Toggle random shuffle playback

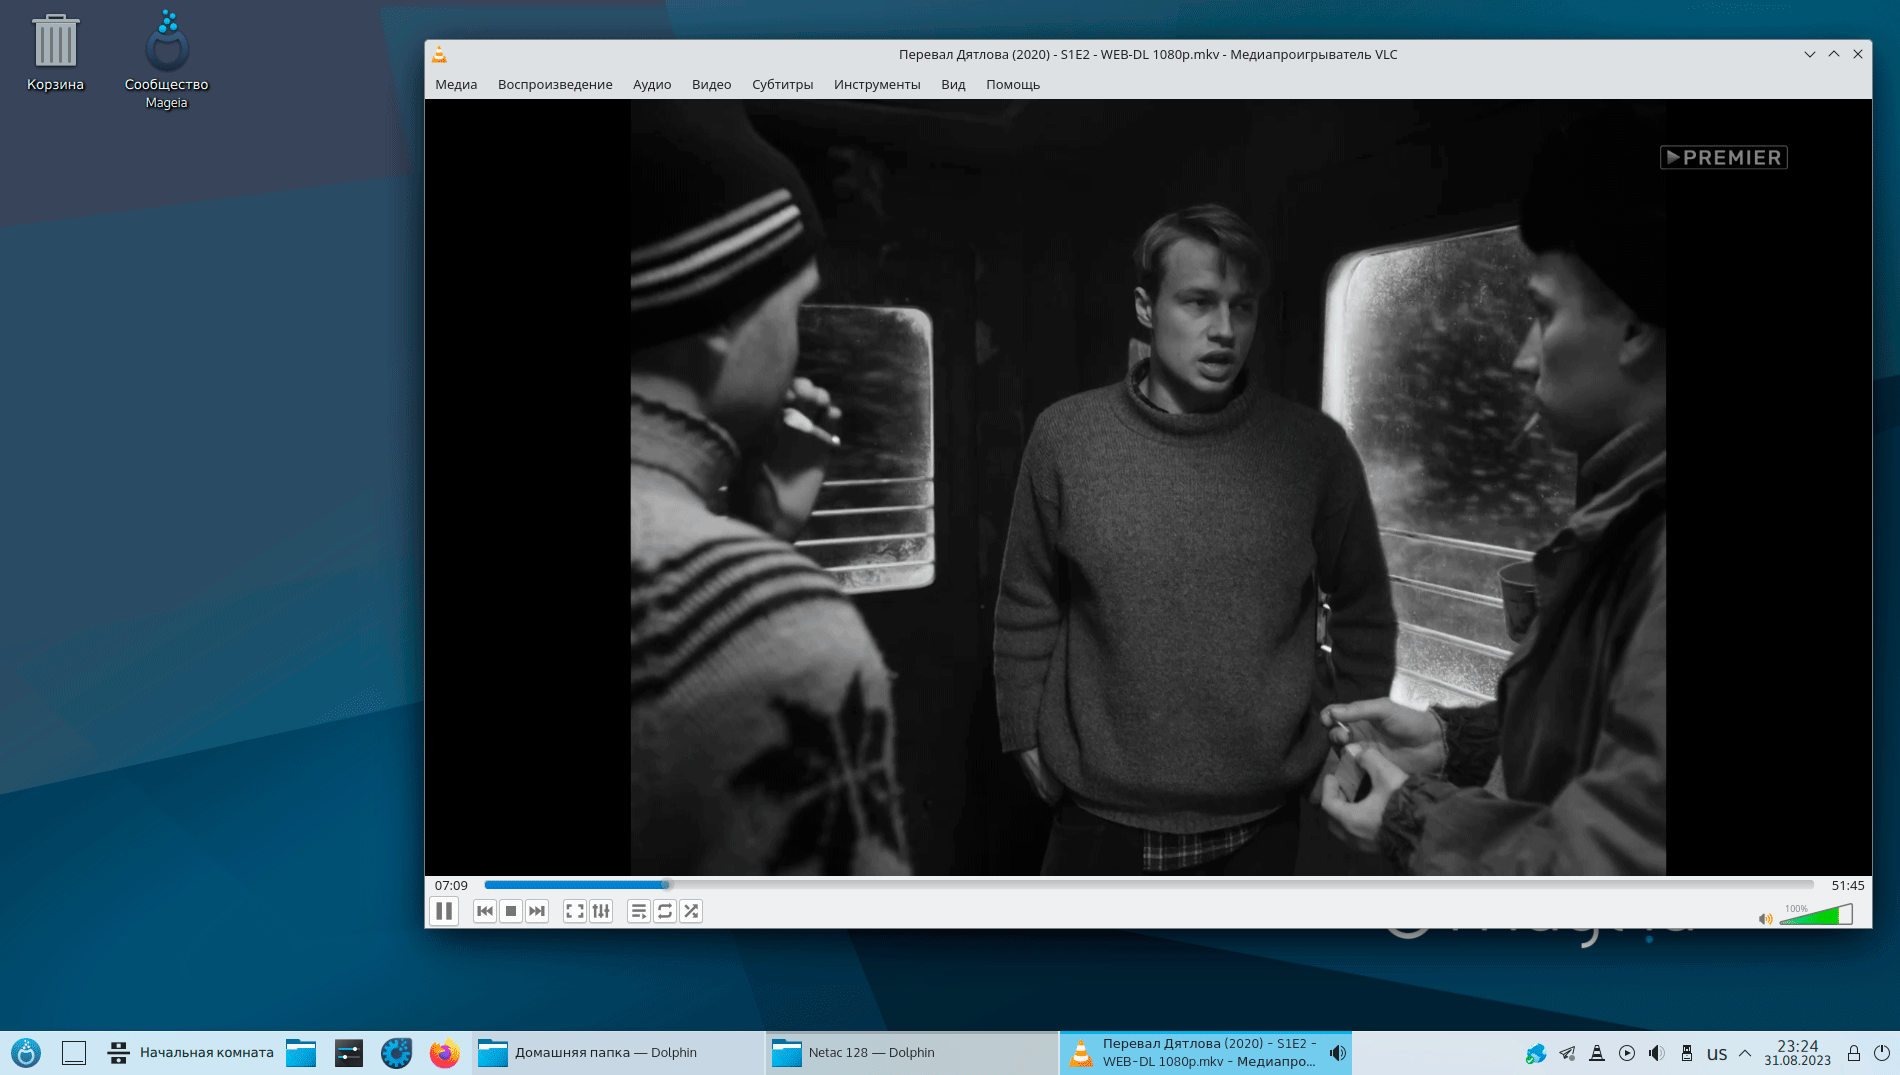pos(691,911)
